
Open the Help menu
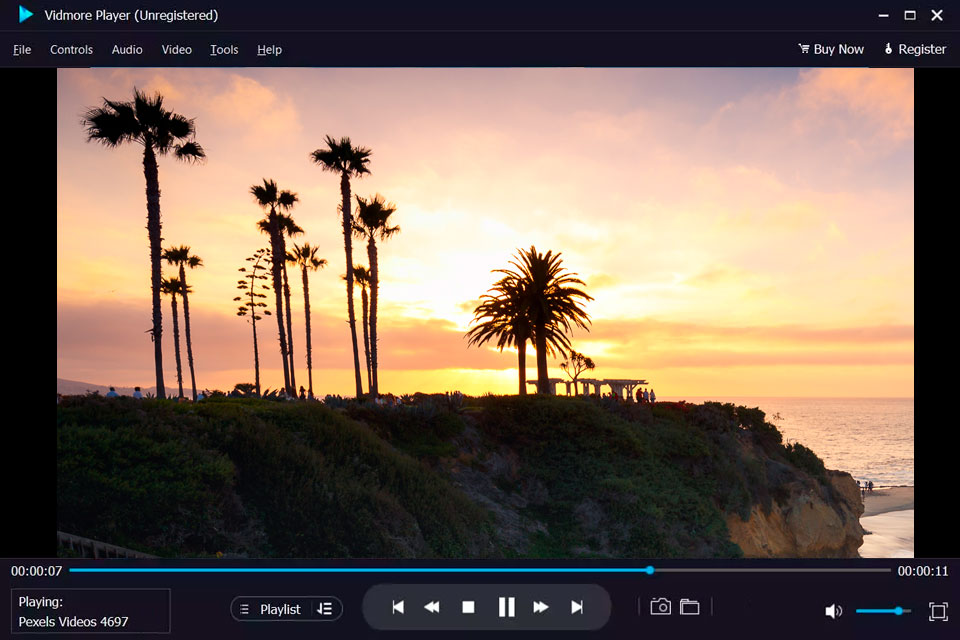click(x=269, y=50)
